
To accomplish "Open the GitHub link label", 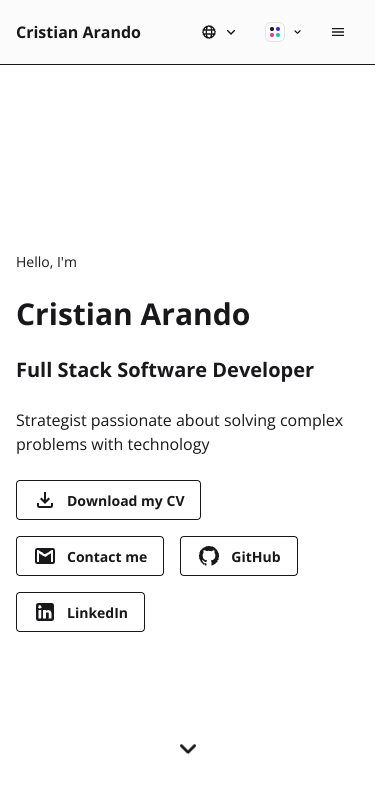I will (x=256, y=557).
